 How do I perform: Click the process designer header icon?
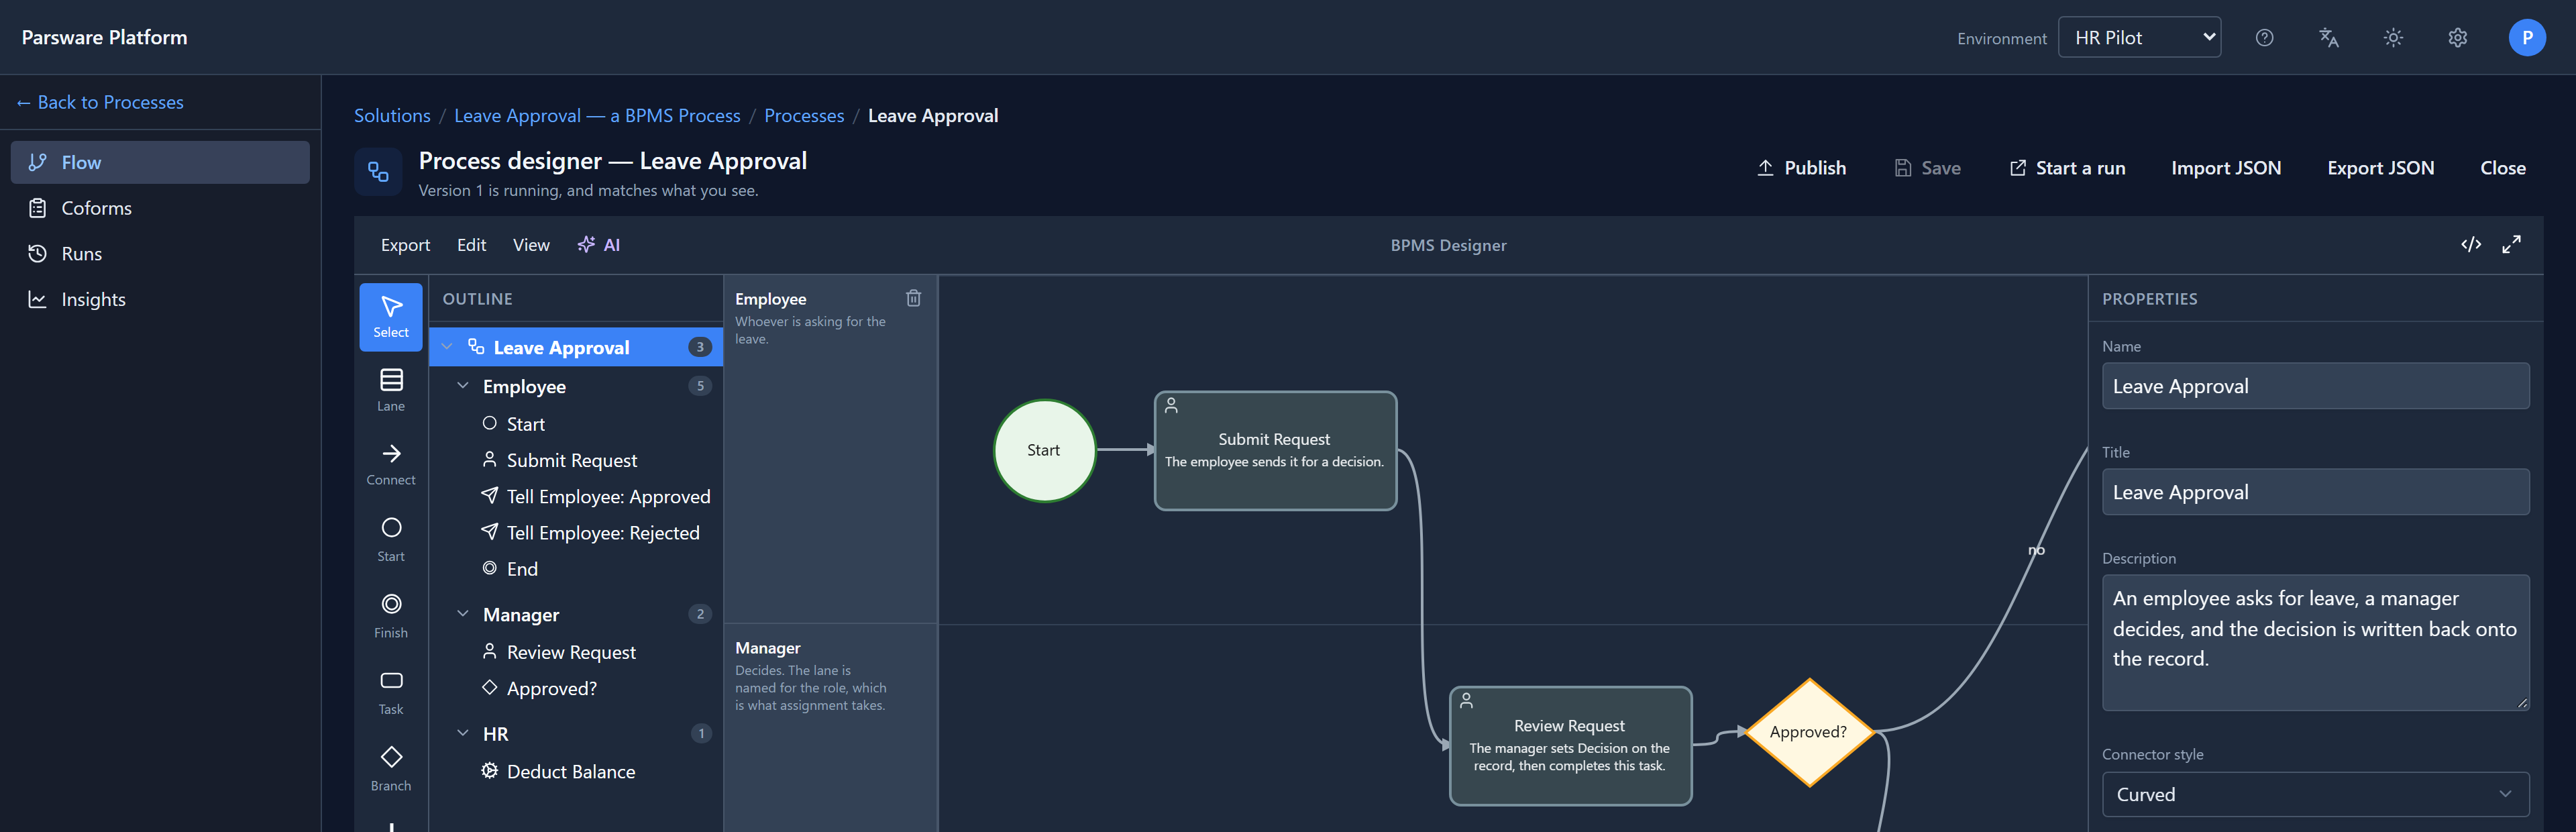[378, 172]
